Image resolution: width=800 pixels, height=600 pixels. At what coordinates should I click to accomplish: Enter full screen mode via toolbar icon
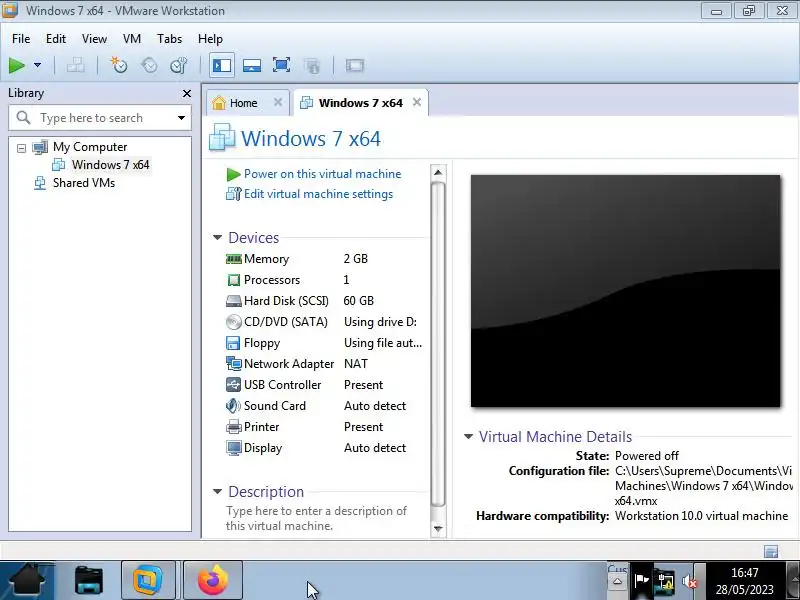[x=282, y=65]
